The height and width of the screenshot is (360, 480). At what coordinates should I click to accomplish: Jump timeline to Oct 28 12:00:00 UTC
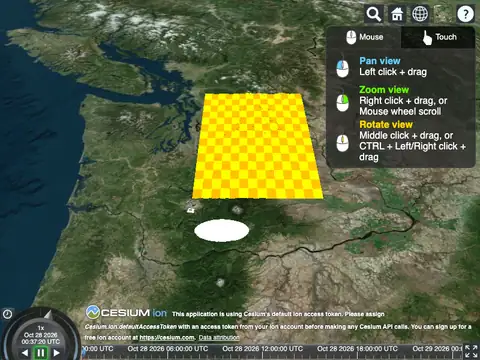click(263, 349)
